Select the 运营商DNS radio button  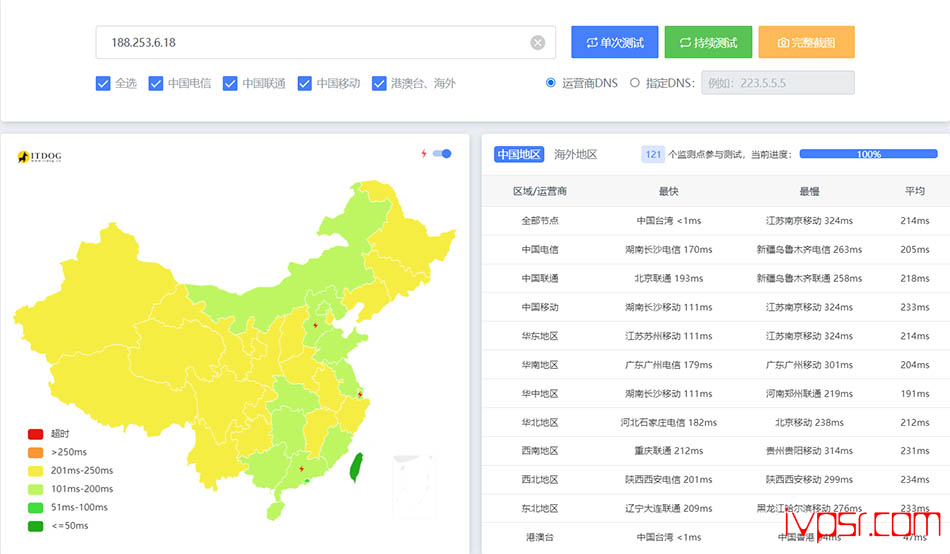click(551, 83)
